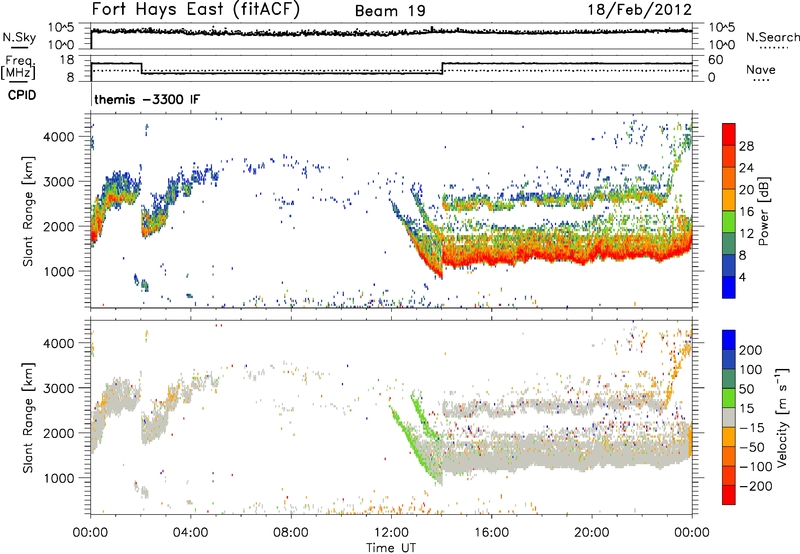Image resolution: width=800 pixels, height=554 pixels.
Task: Click the N.Sky legend label
Action: [19, 37]
